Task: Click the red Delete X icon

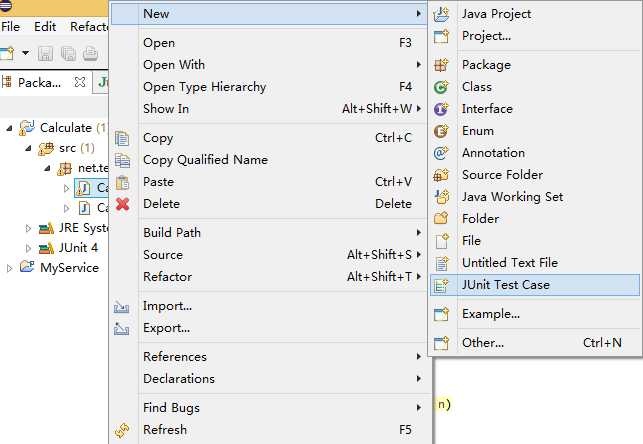Action: point(122,204)
